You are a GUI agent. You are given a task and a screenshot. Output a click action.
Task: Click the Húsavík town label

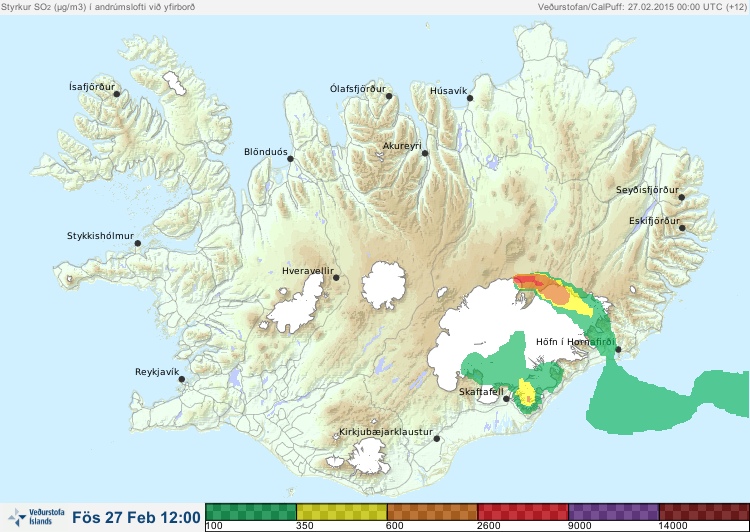tap(449, 91)
